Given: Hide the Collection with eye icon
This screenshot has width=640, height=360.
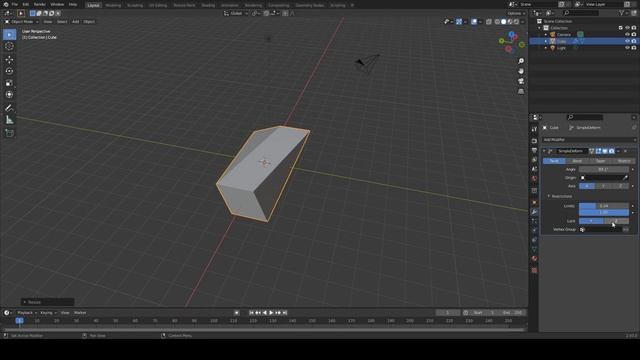Looking at the screenshot, I should click(627, 28).
